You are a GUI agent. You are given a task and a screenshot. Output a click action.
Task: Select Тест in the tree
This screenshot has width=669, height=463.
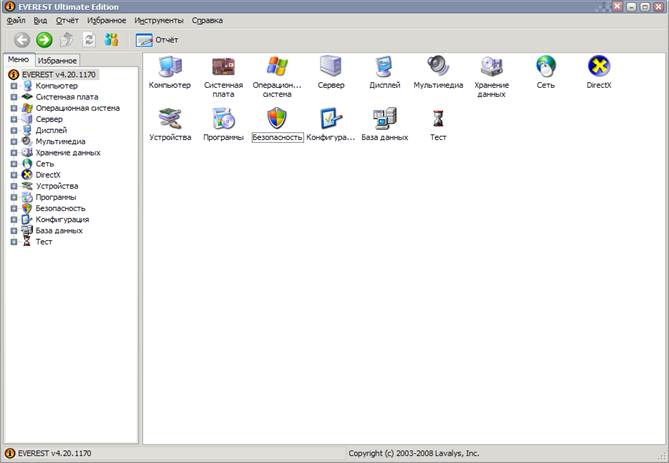[x=44, y=242]
